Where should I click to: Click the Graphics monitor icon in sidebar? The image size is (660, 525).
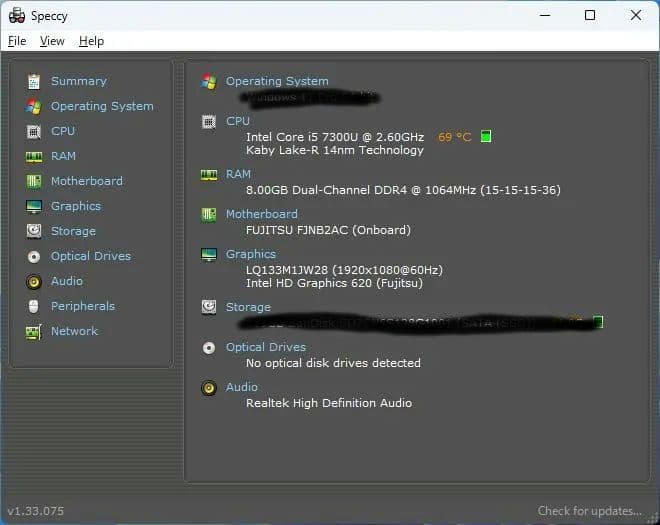34,206
